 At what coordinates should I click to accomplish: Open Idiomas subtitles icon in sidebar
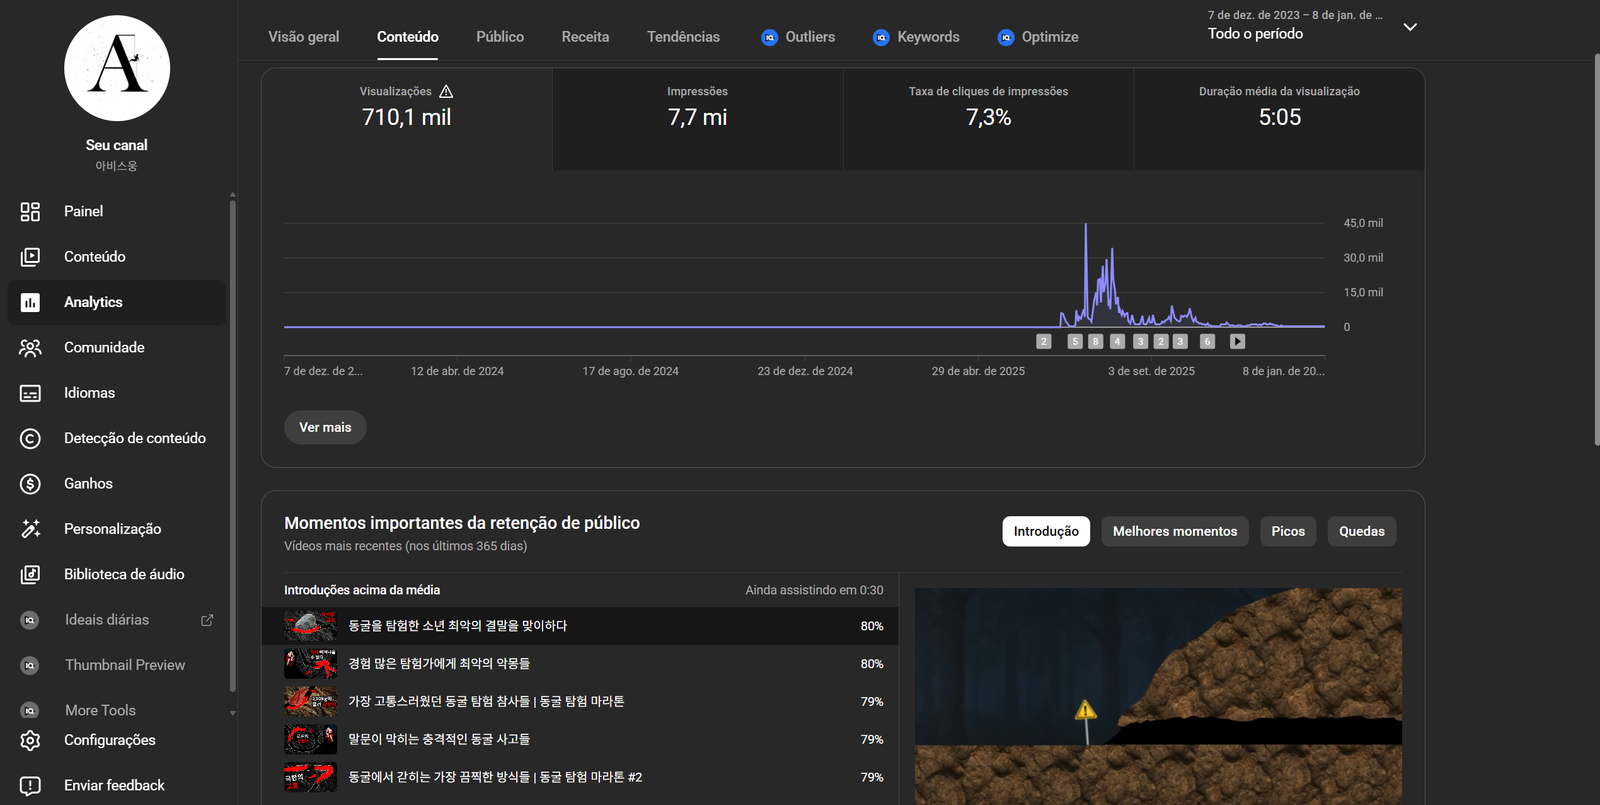(x=30, y=393)
